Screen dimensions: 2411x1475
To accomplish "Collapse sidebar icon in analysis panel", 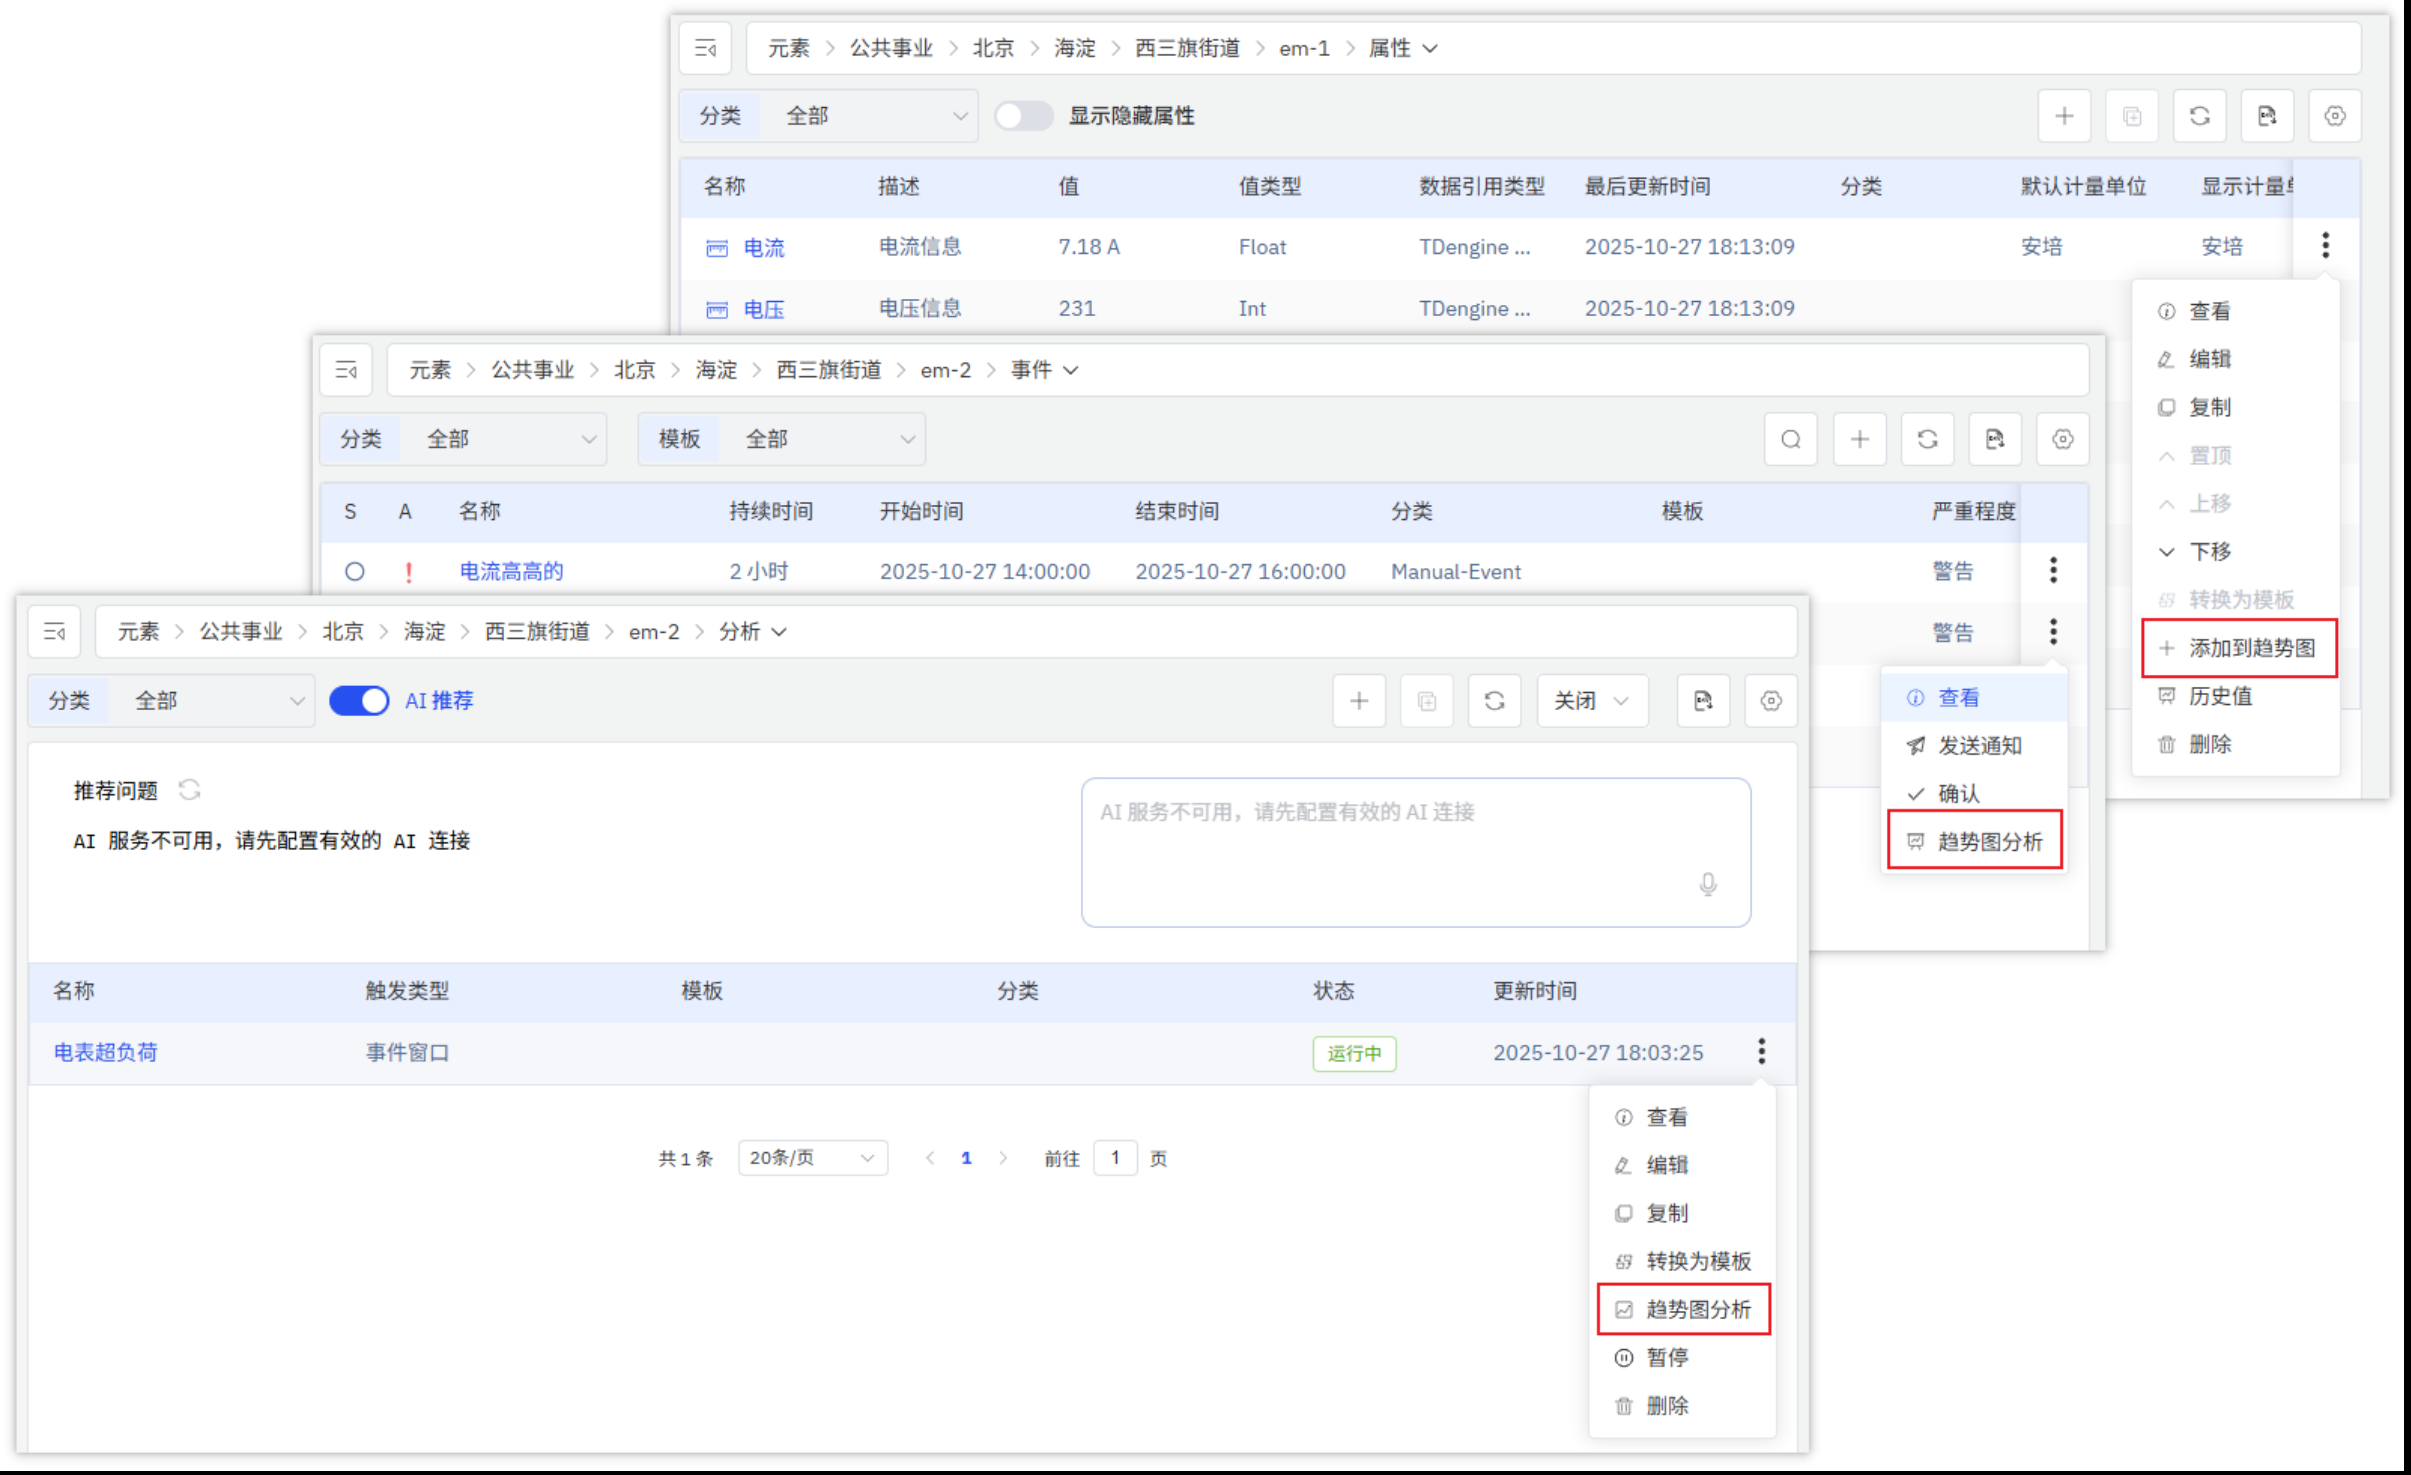I will click(x=54, y=632).
